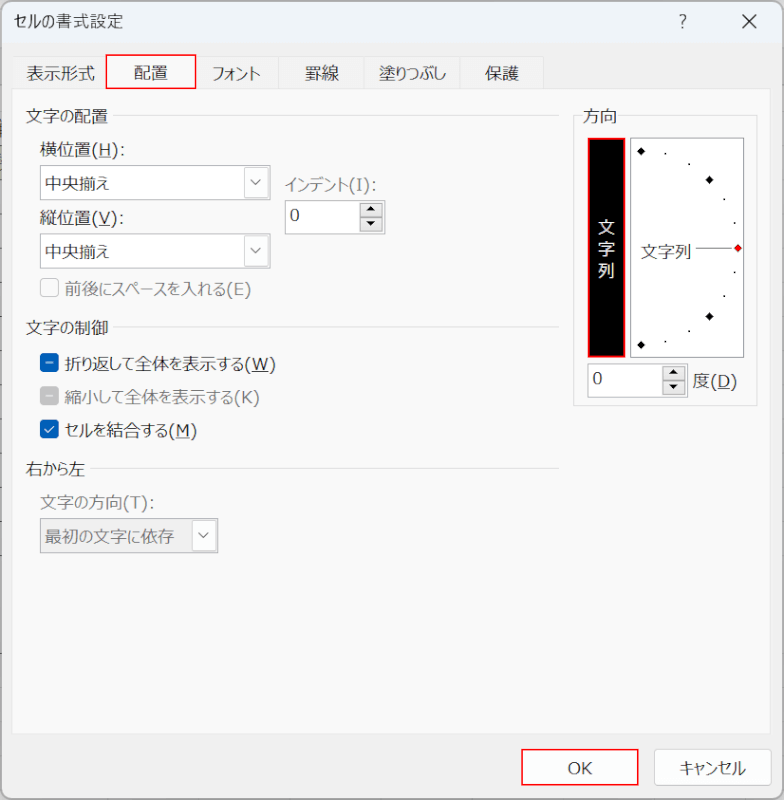Uncheck セルを結合する checkbox
This screenshot has height=800, width=784.
(x=50, y=430)
